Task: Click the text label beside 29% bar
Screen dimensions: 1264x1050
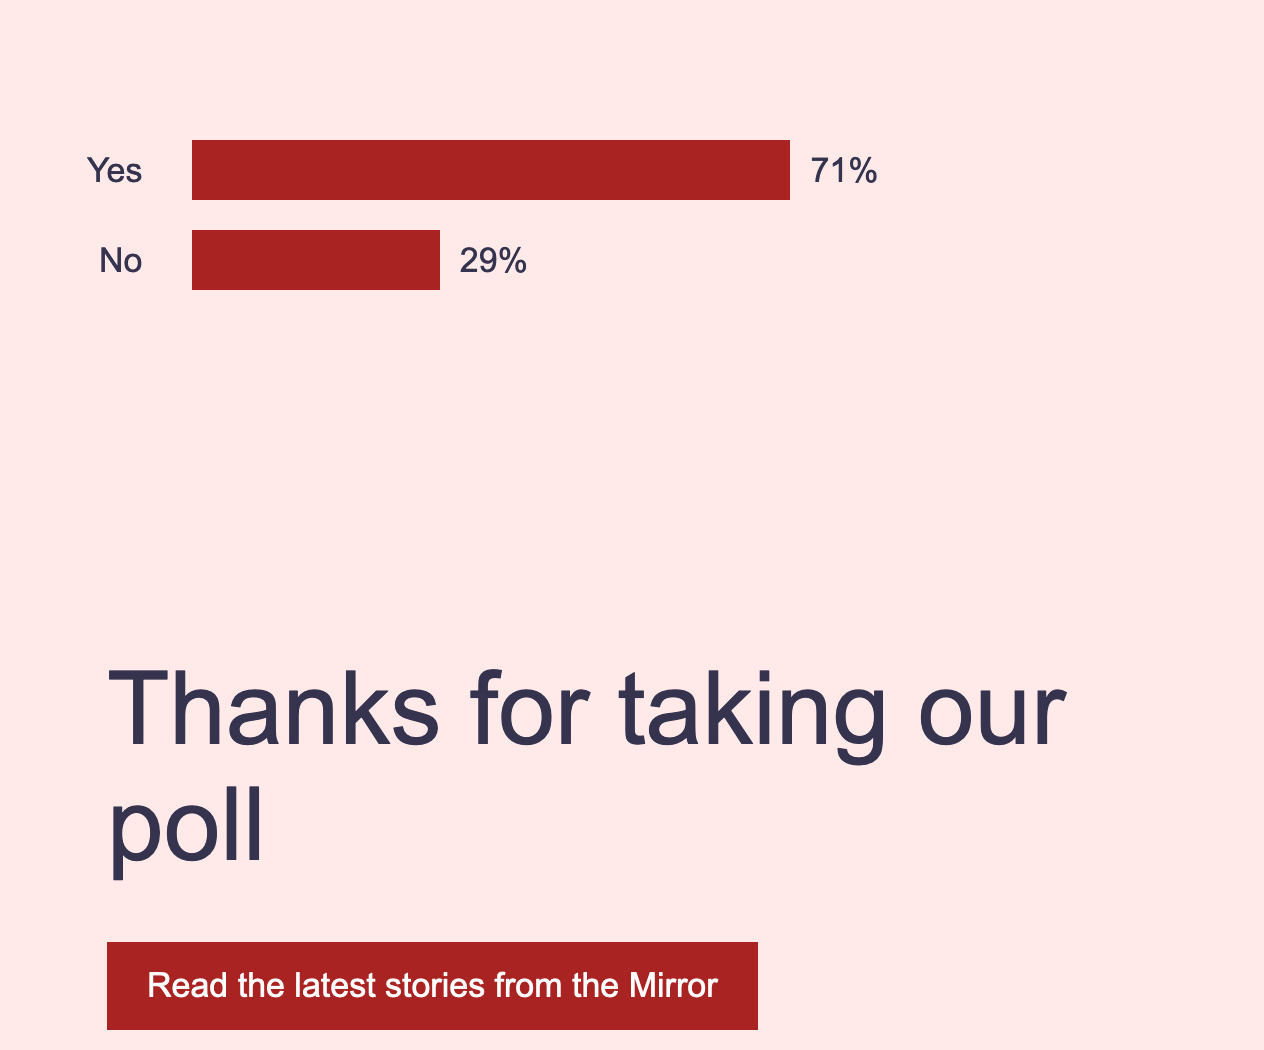Action: 121,260
